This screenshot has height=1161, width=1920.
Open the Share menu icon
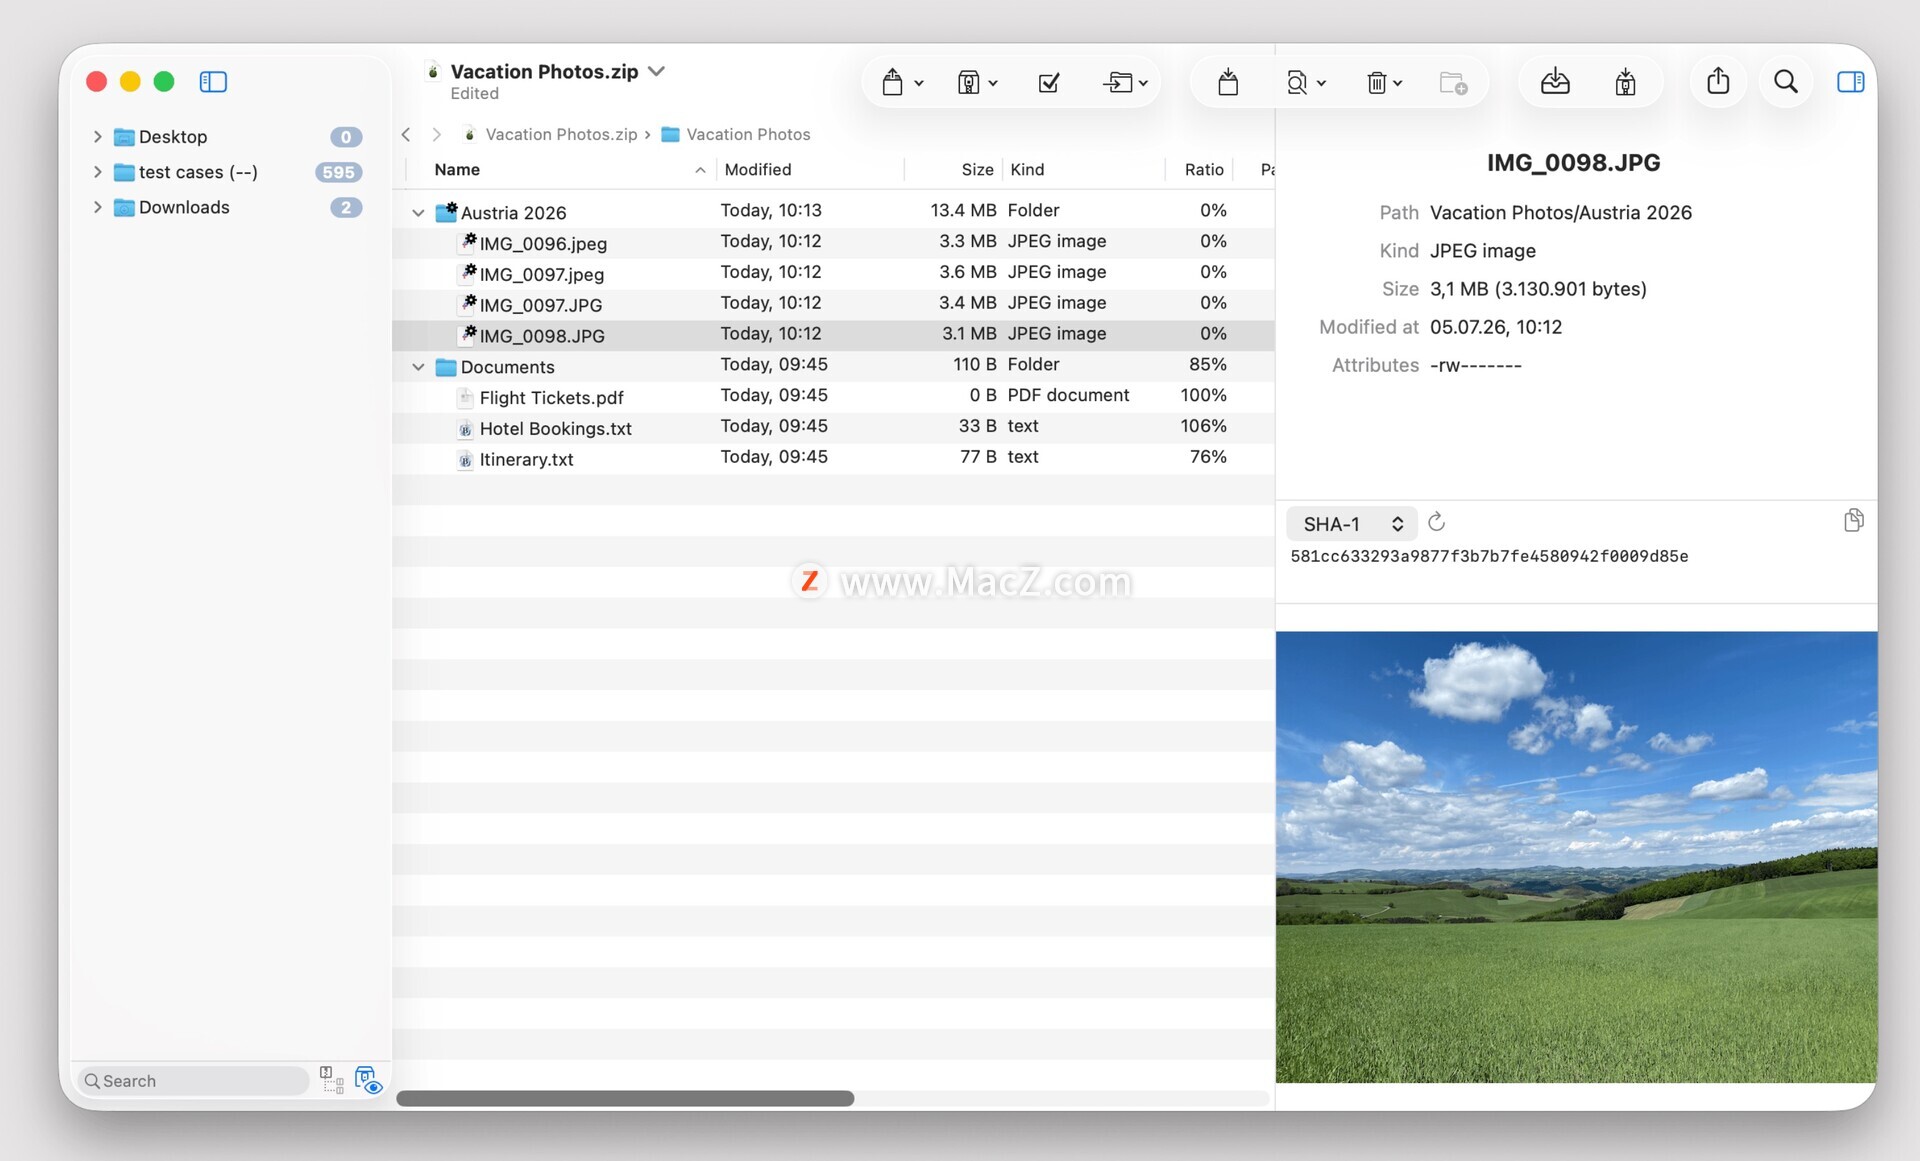click(1718, 80)
